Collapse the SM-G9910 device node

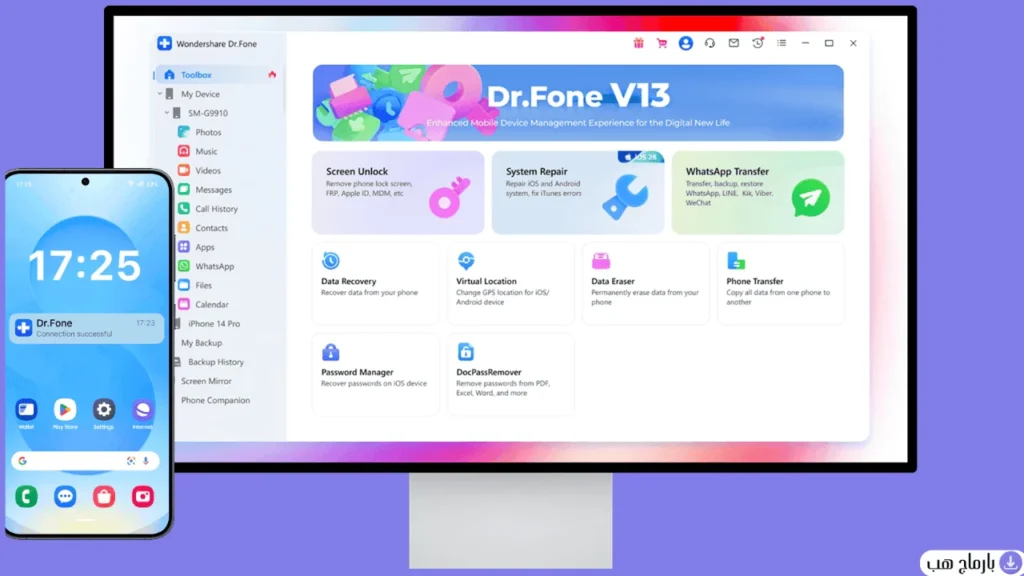click(x=167, y=113)
